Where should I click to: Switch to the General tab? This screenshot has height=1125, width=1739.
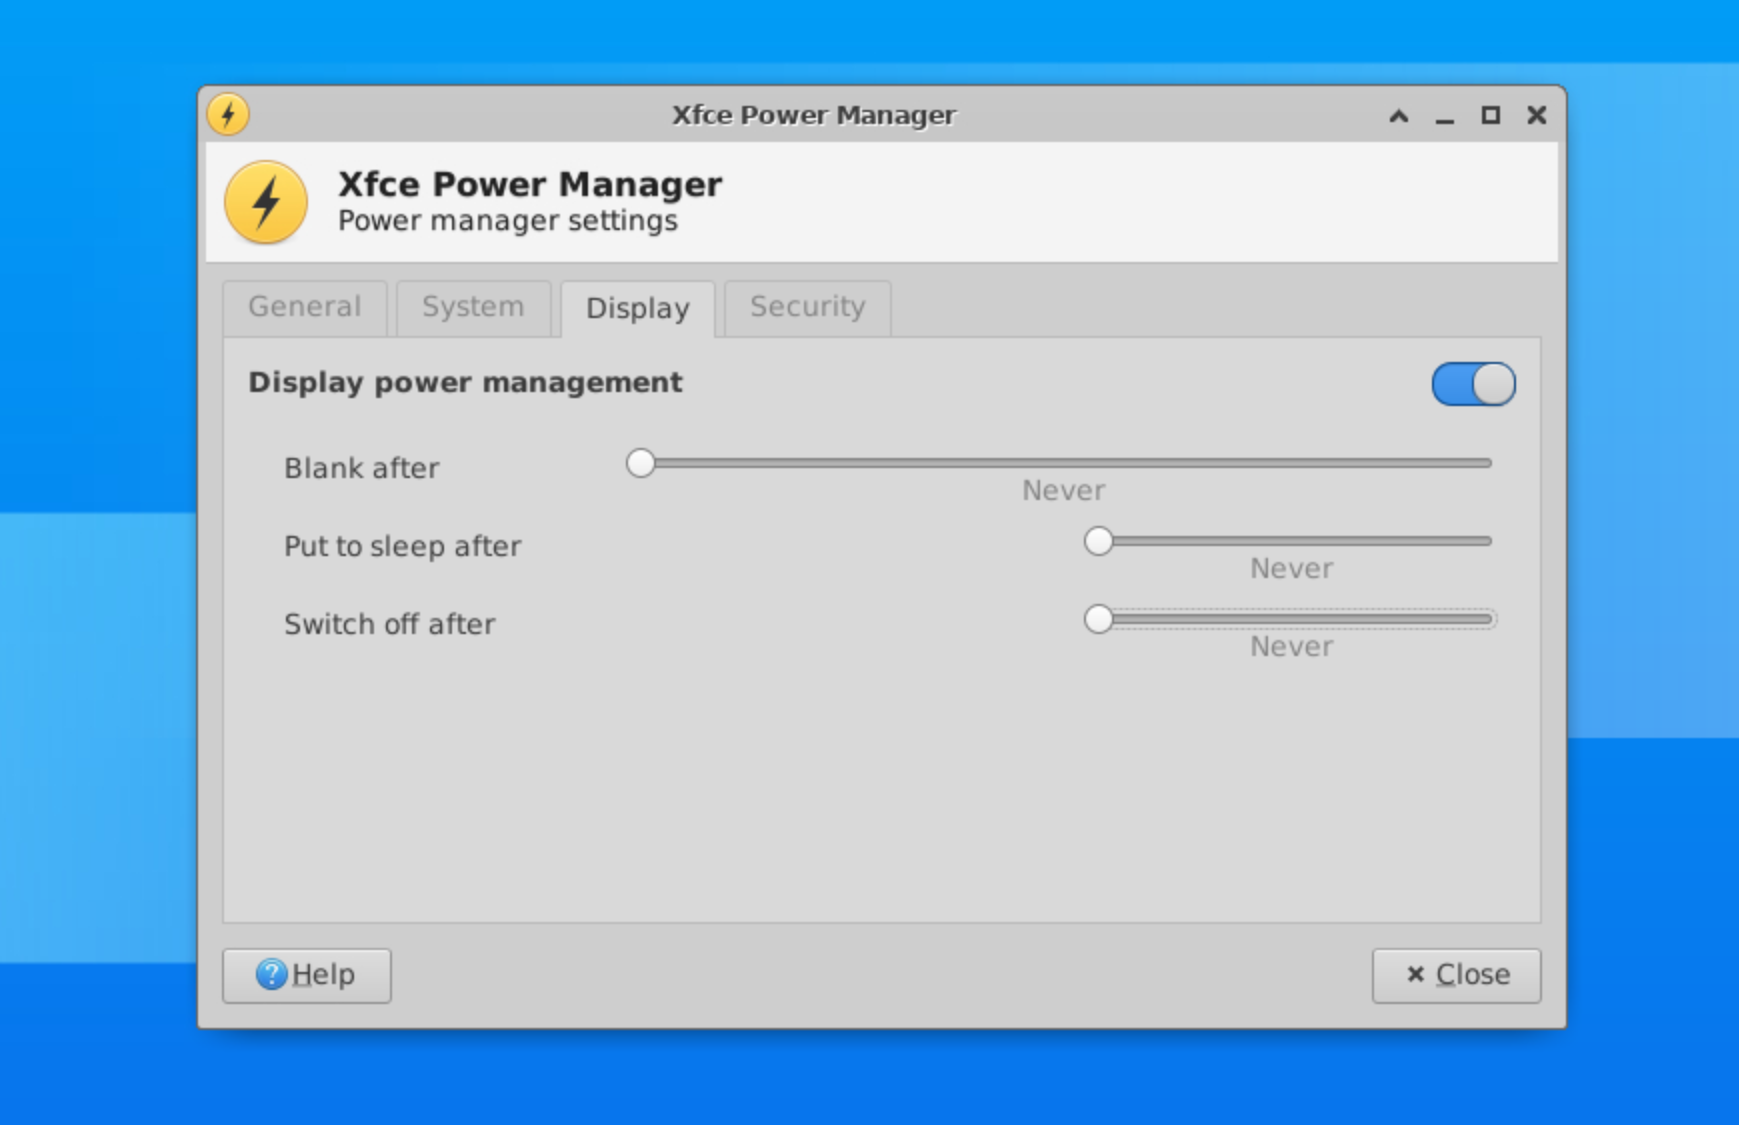click(x=305, y=307)
